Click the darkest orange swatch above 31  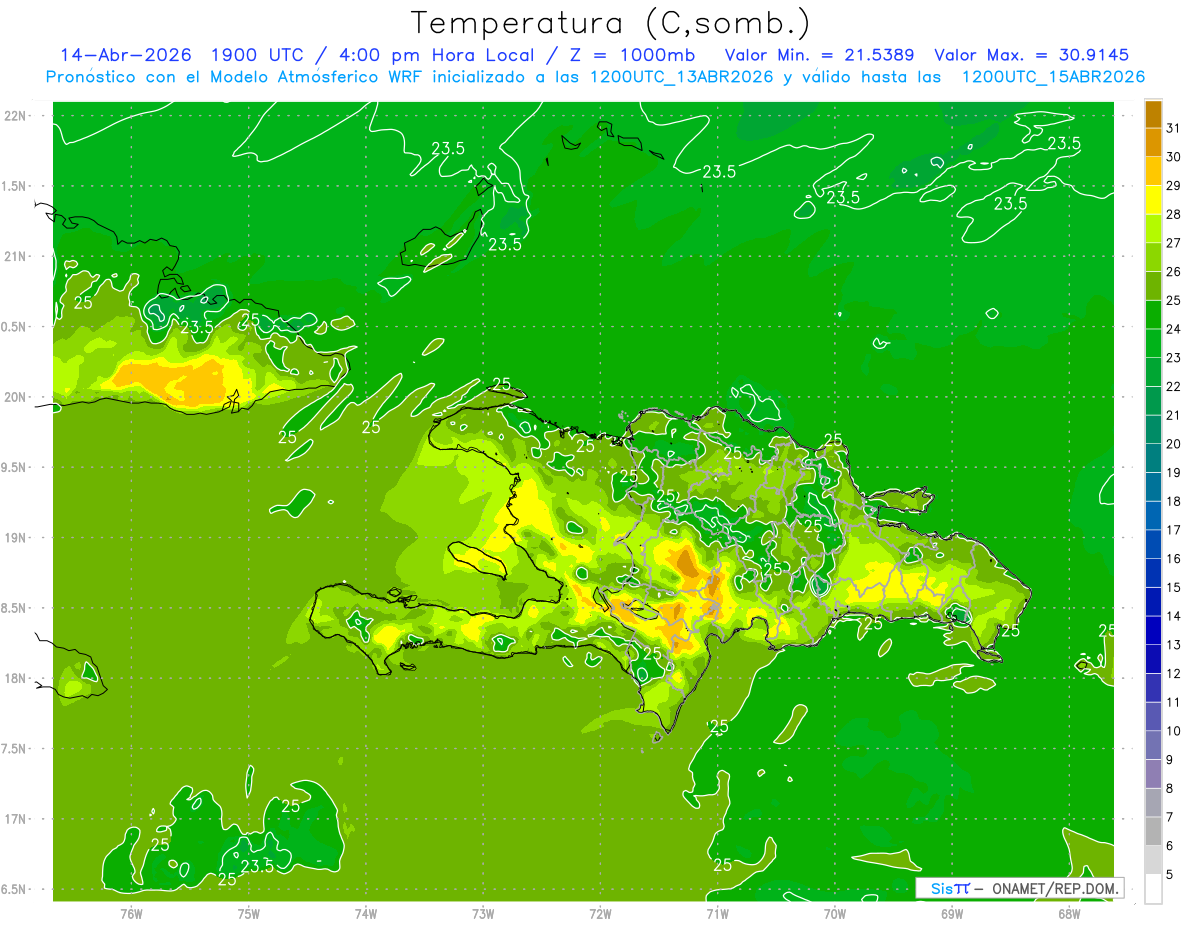pos(1153,114)
